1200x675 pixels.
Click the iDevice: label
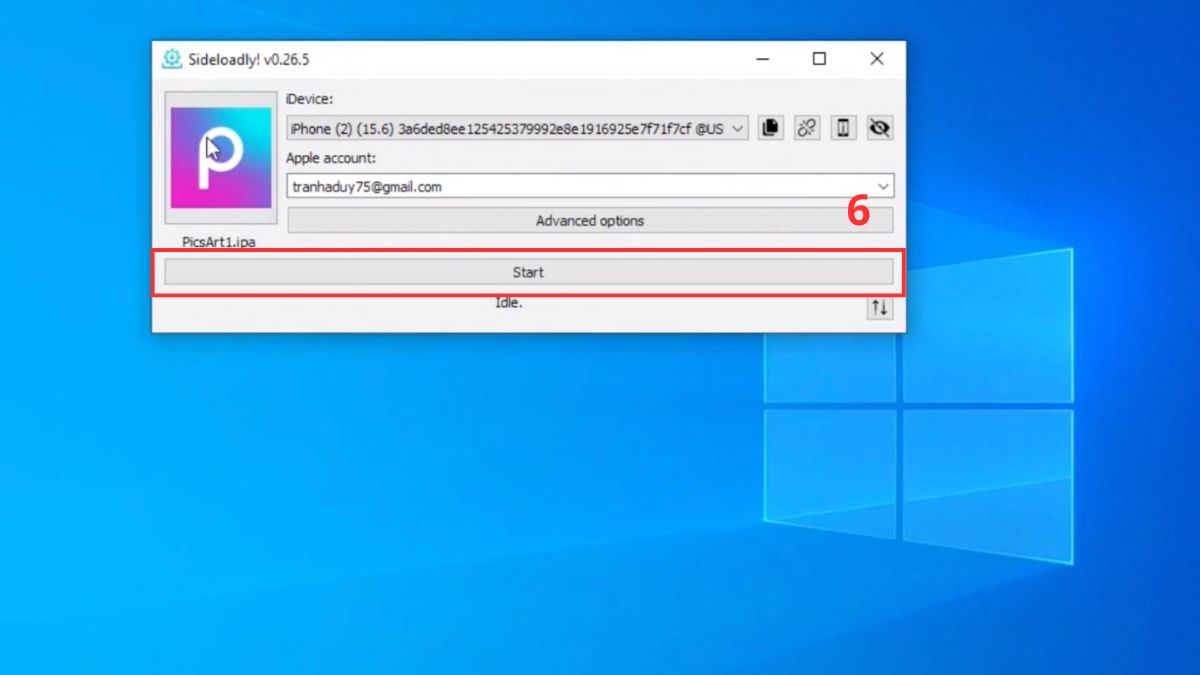[x=309, y=99]
